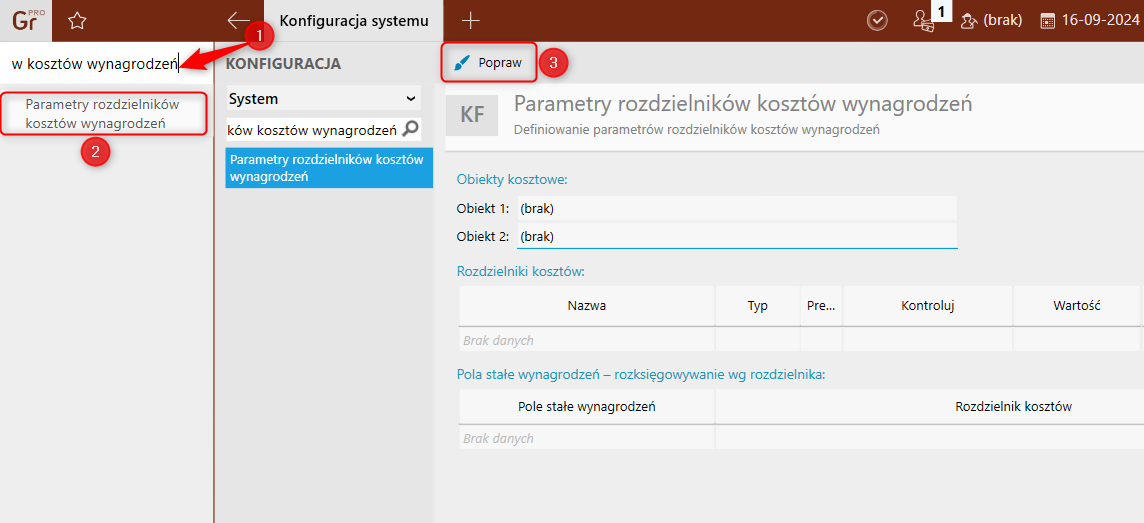Click the checkmark circle status icon
Viewport: 1144px width, 523px height.
point(877,21)
